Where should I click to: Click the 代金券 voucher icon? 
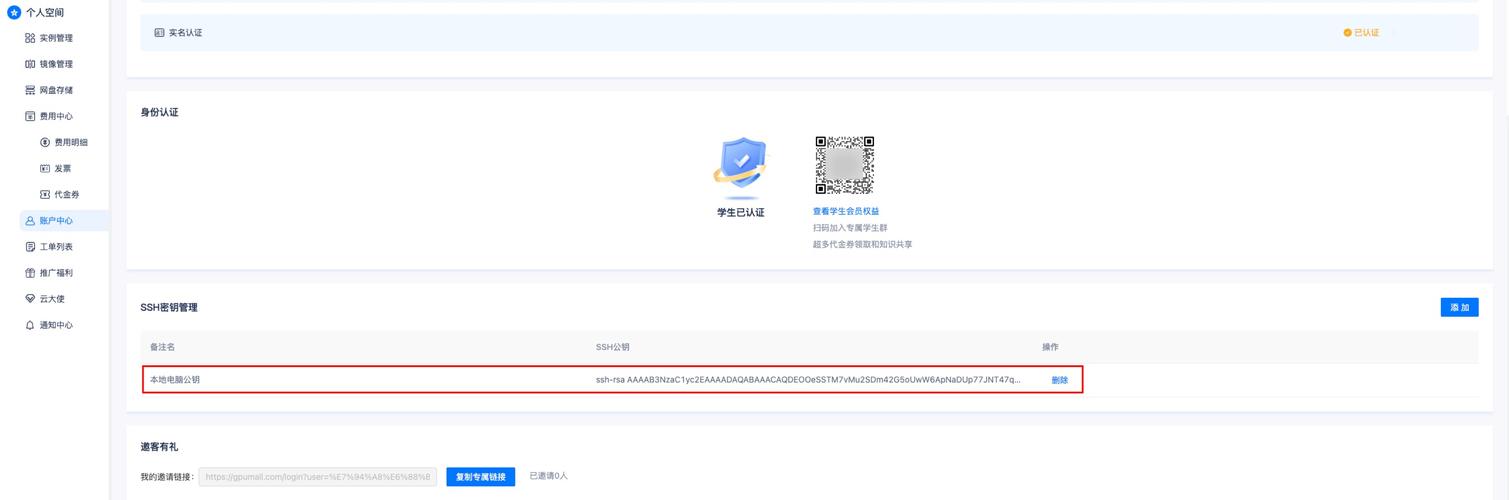pos(45,194)
